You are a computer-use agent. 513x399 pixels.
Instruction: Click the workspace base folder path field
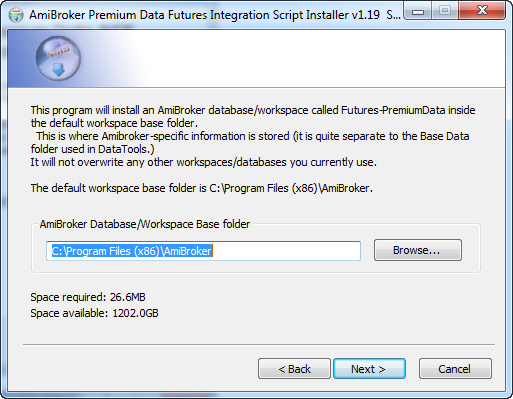click(203, 251)
